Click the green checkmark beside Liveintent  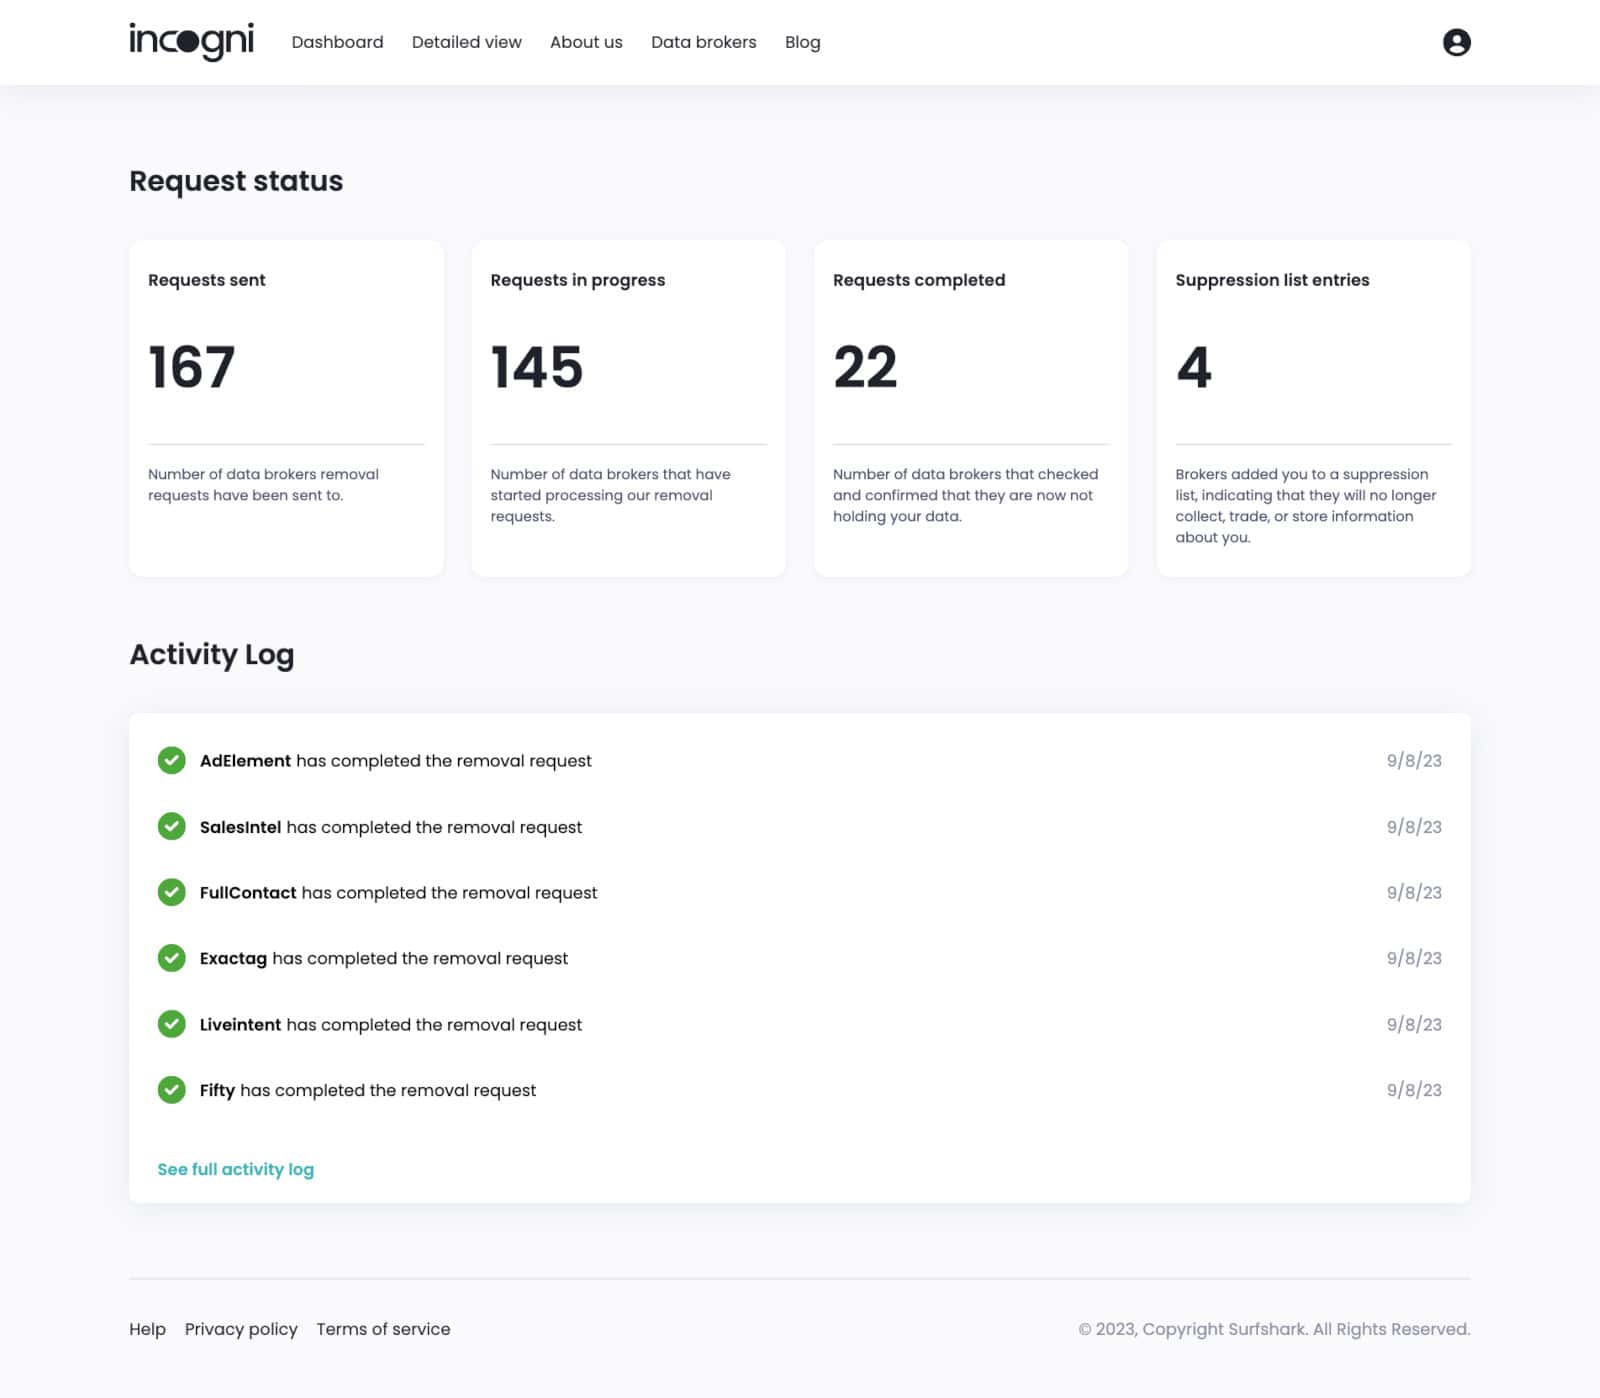coord(172,1024)
